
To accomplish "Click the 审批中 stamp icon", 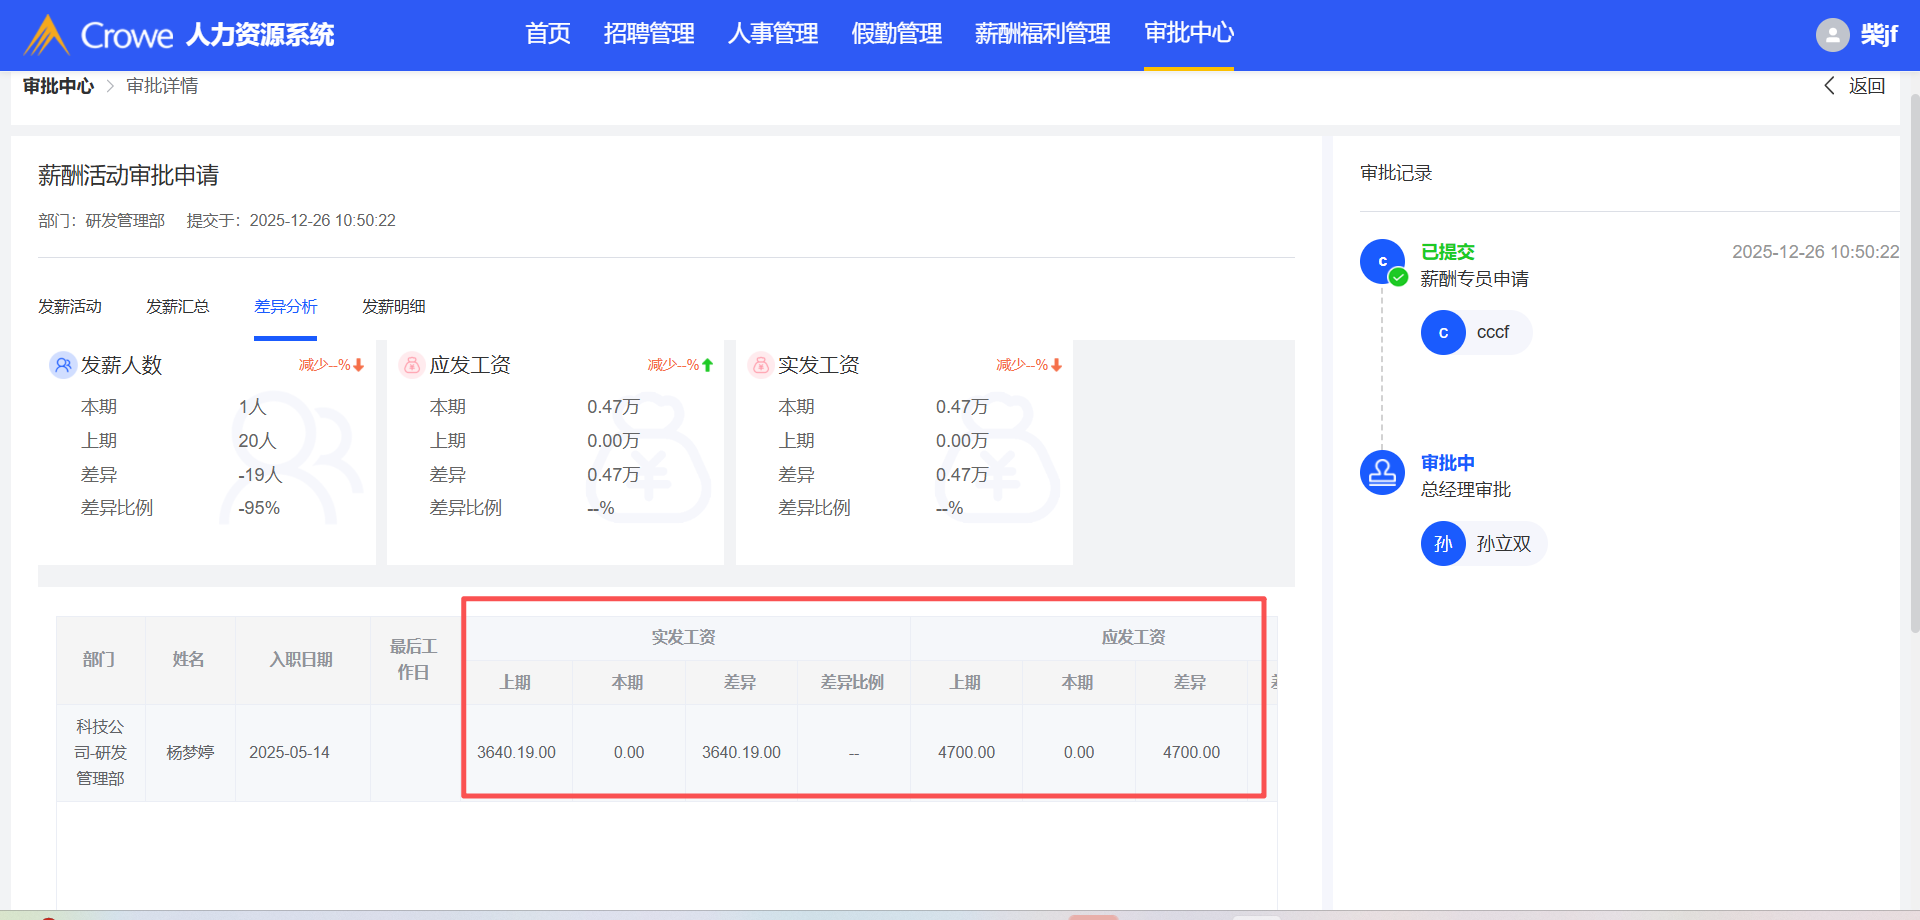I will click(x=1382, y=472).
